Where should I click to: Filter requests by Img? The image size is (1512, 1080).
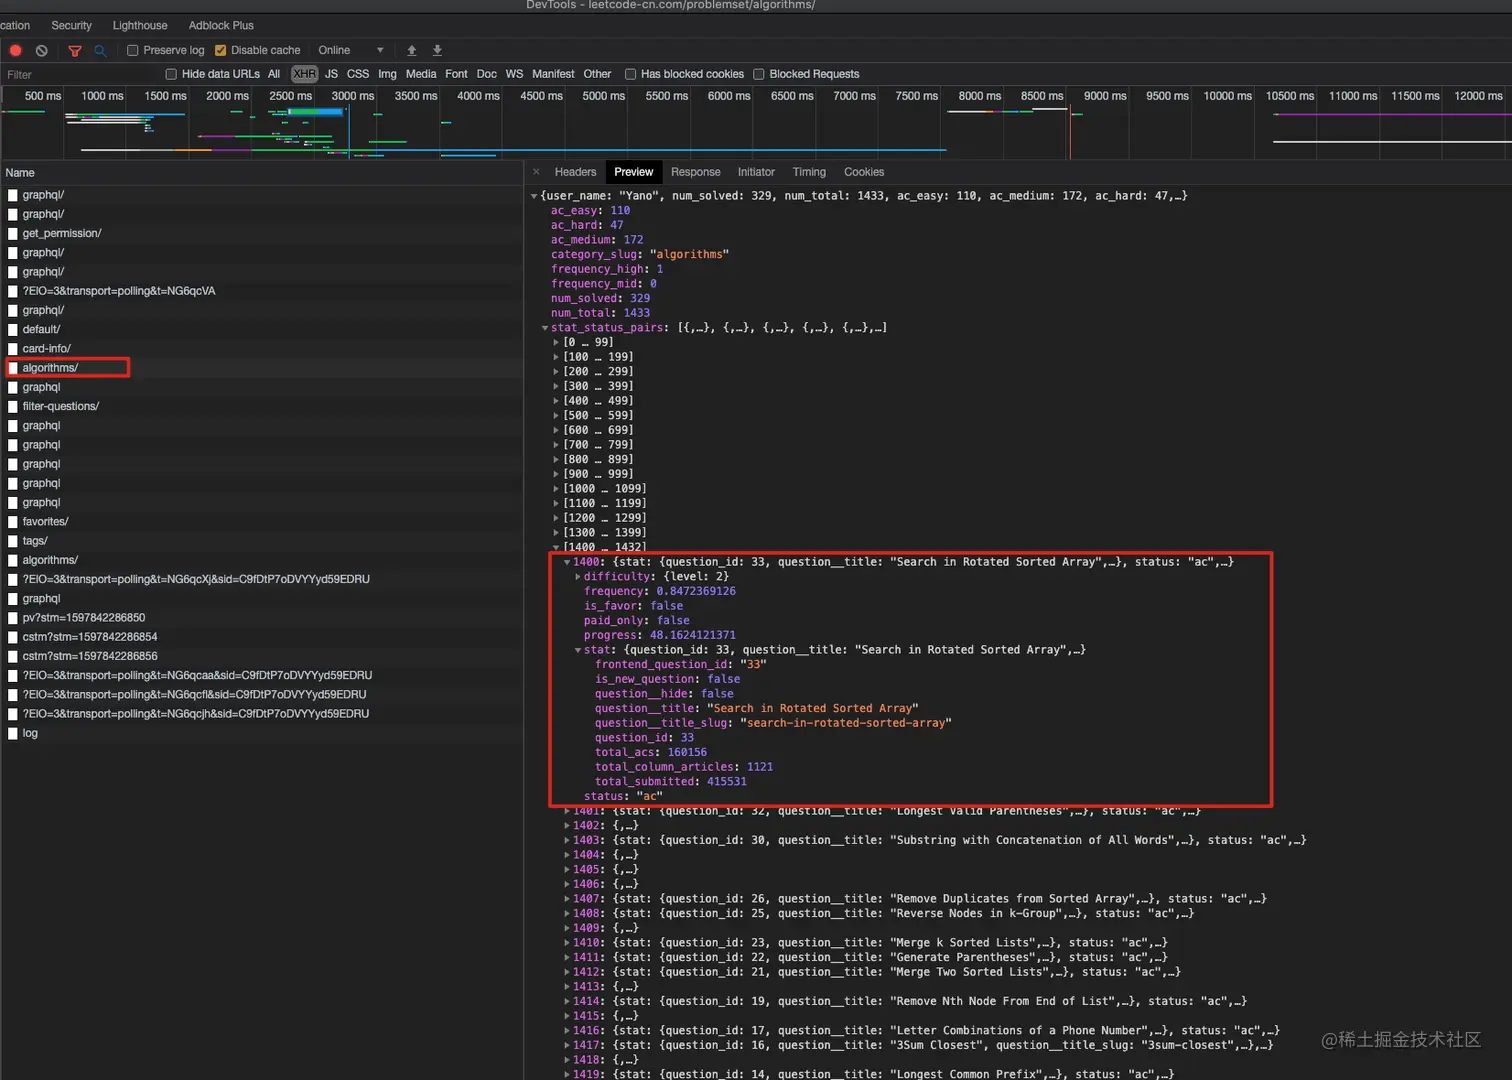387,74
